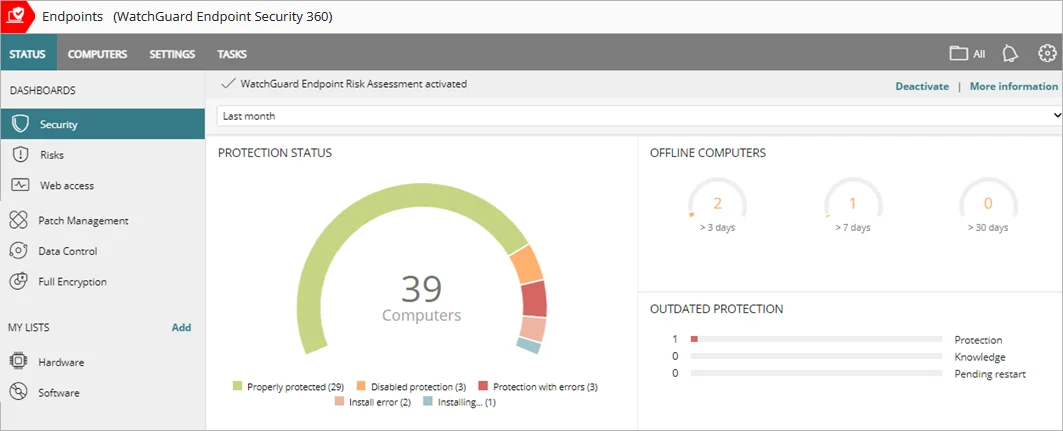Click the Protection outdated bar

[x=816, y=339]
